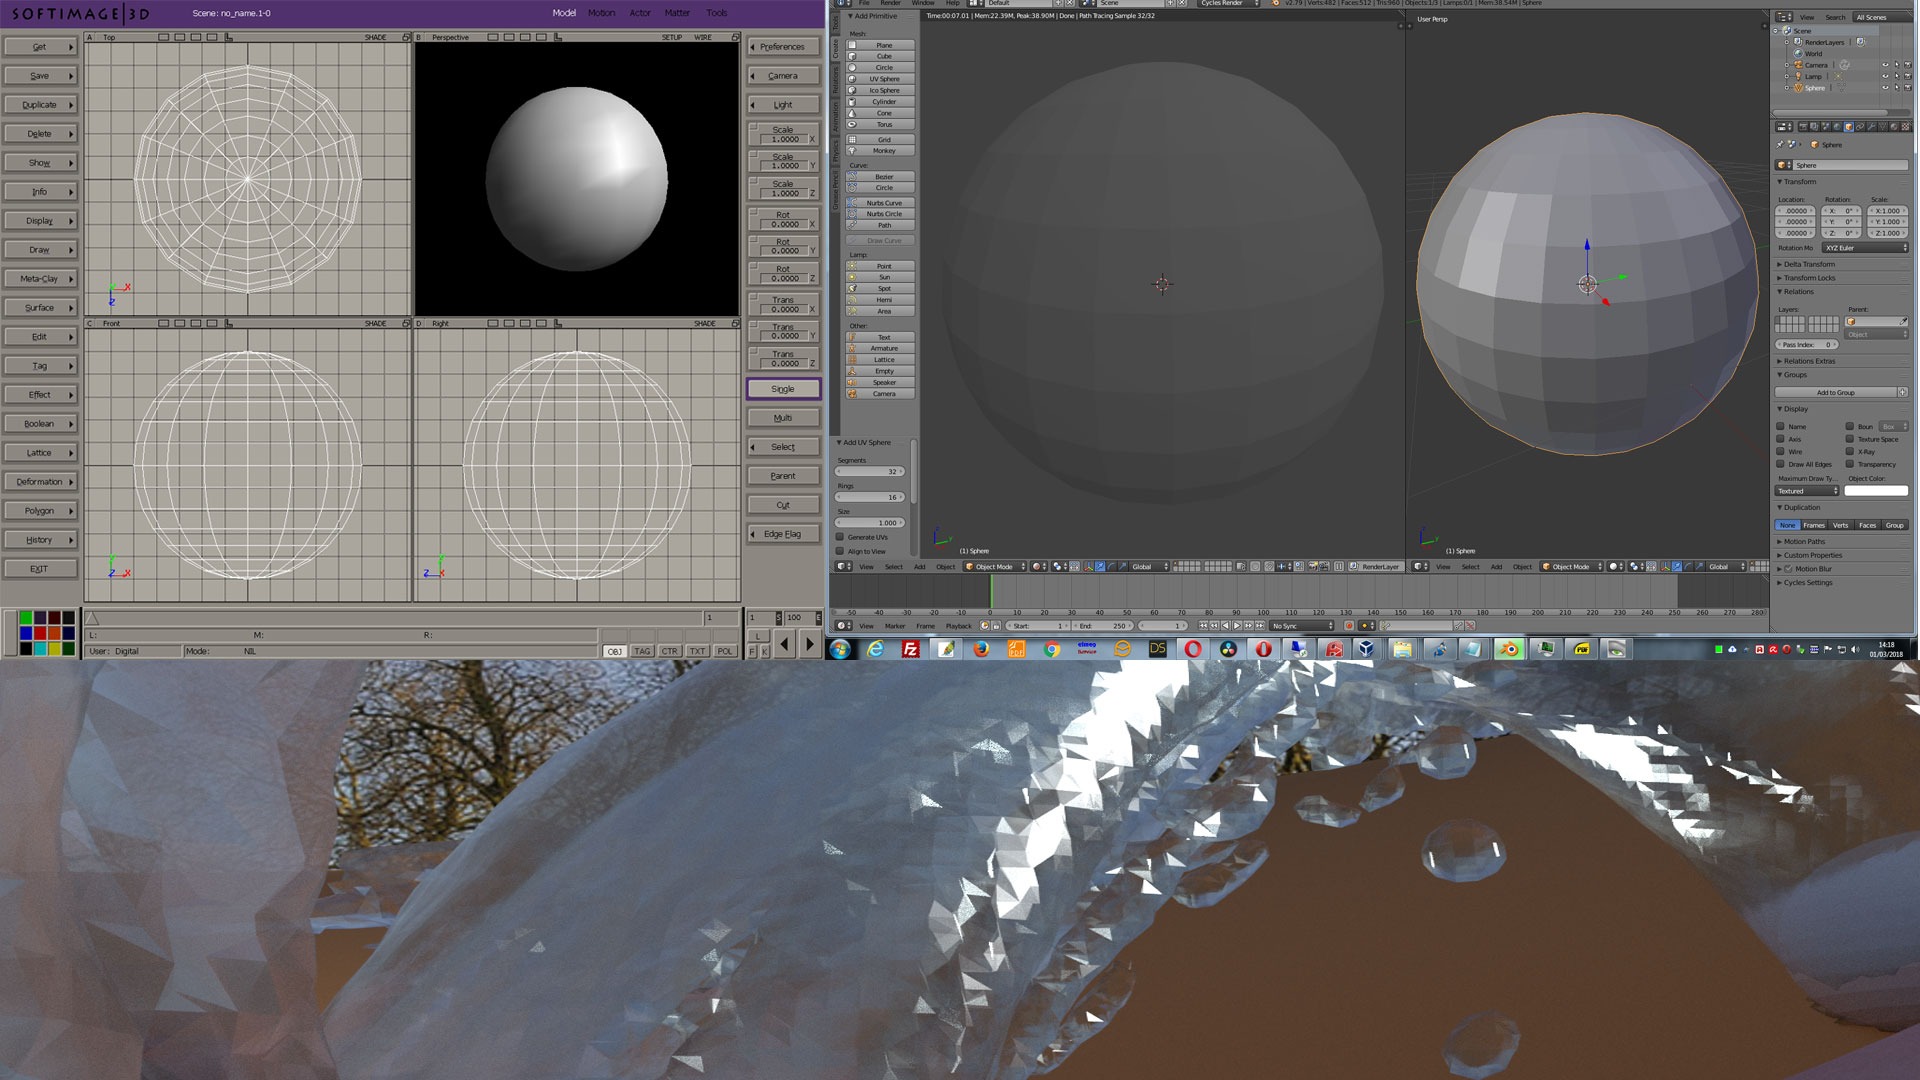Open Textured maximum draw type dropdown
The width and height of the screenshot is (1920, 1080).
[x=1807, y=491]
